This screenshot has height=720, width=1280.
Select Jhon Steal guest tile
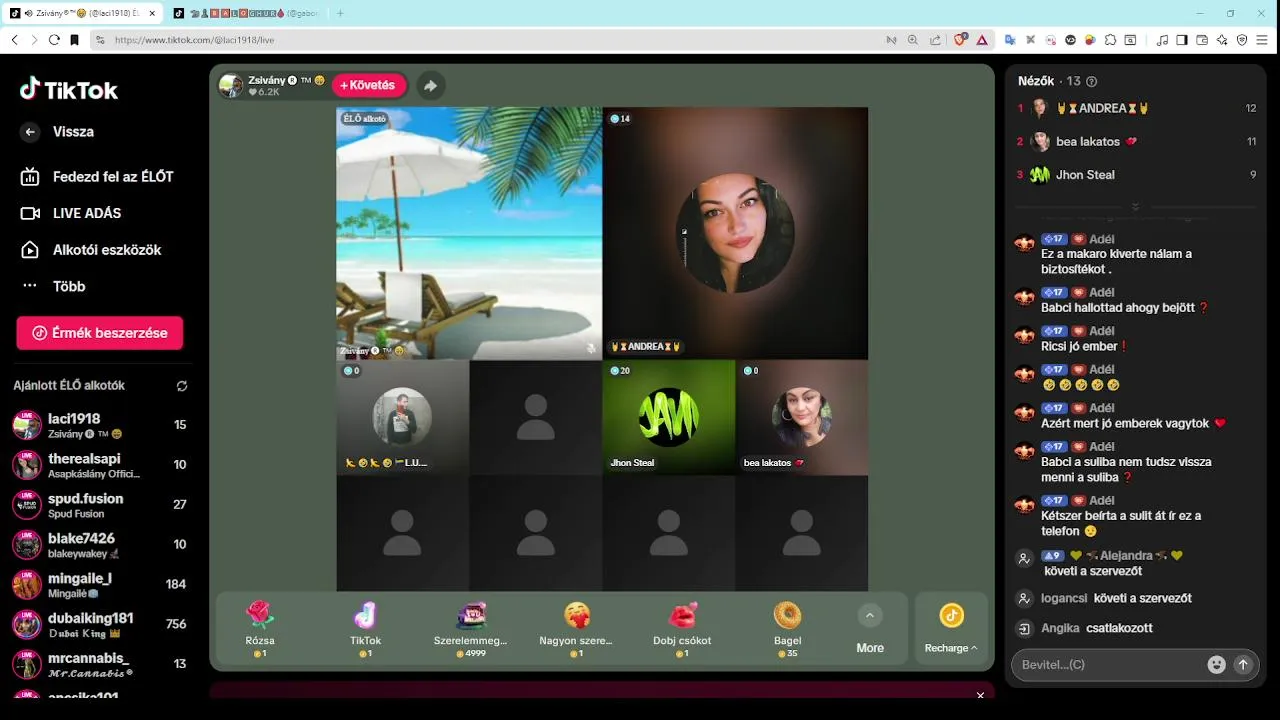[669, 417]
